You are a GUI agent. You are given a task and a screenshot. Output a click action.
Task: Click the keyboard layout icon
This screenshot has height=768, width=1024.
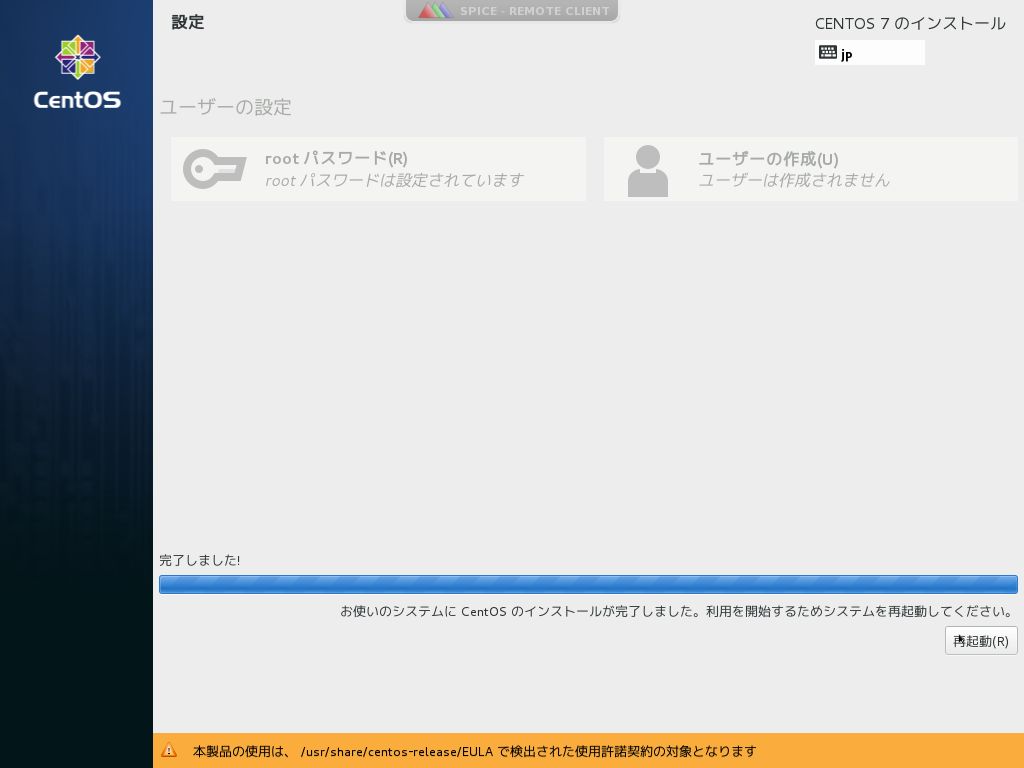[x=828, y=53]
